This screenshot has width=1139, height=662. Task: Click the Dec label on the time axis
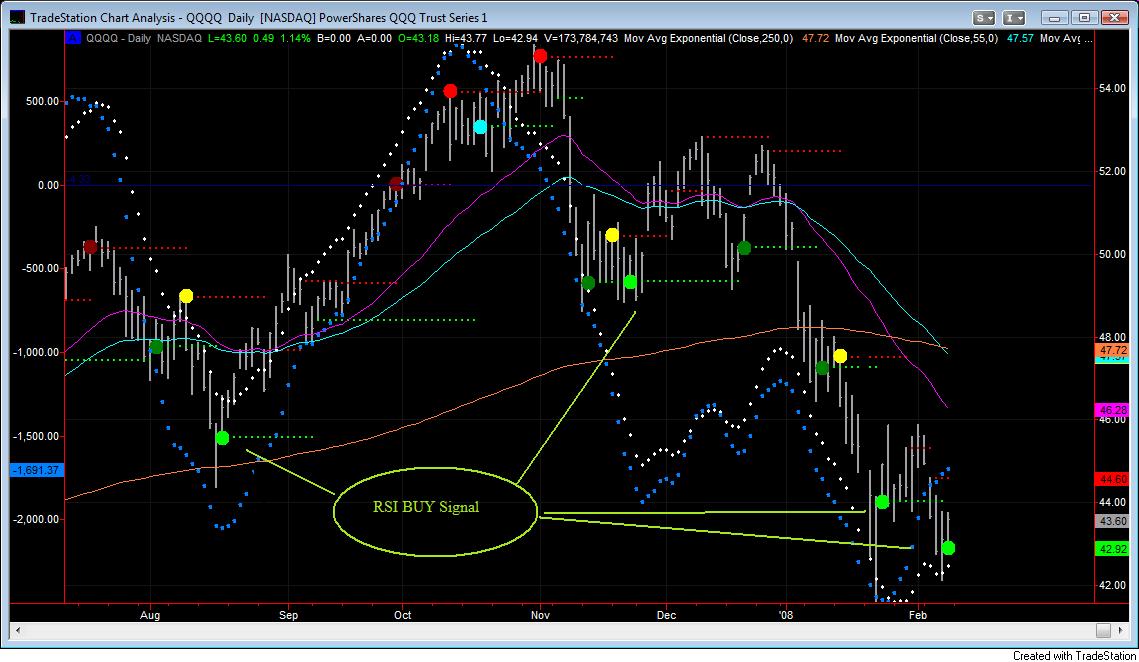(666, 615)
